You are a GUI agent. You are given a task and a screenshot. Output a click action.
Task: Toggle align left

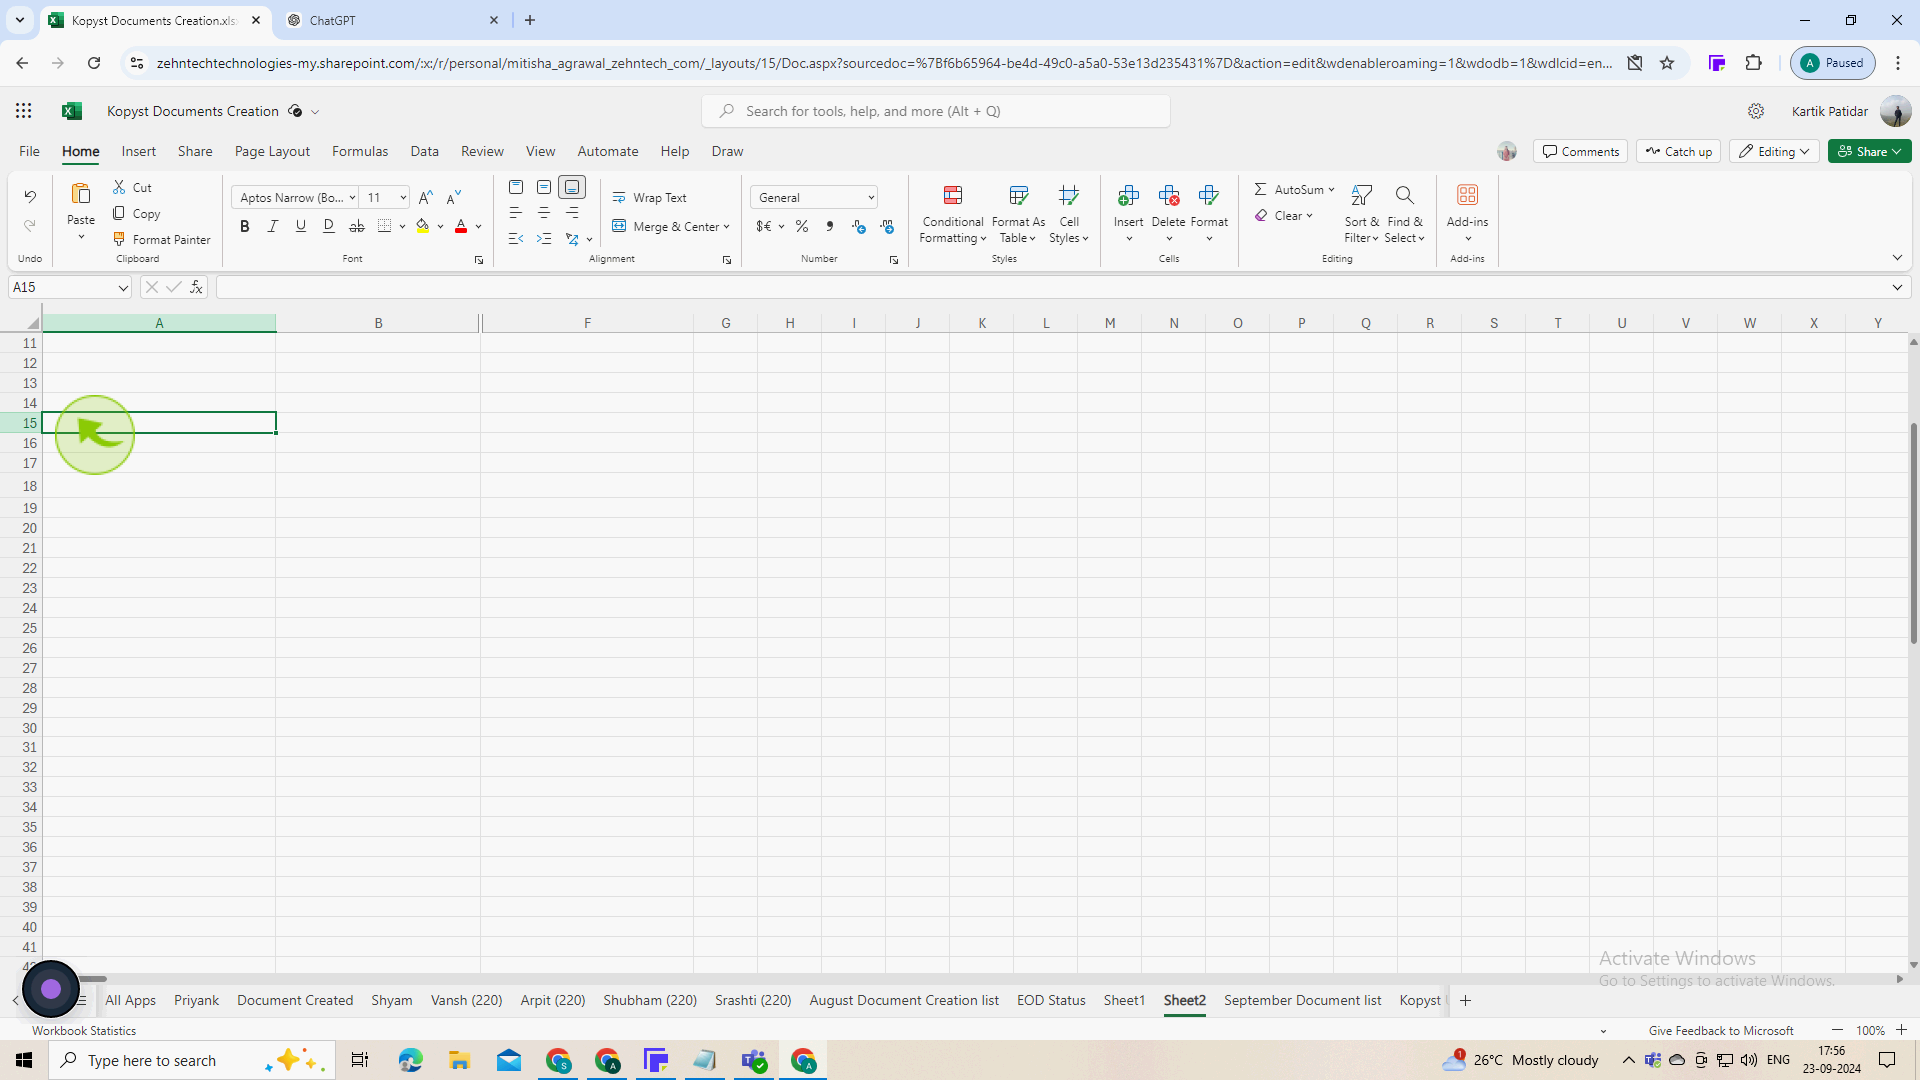click(516, 213)
